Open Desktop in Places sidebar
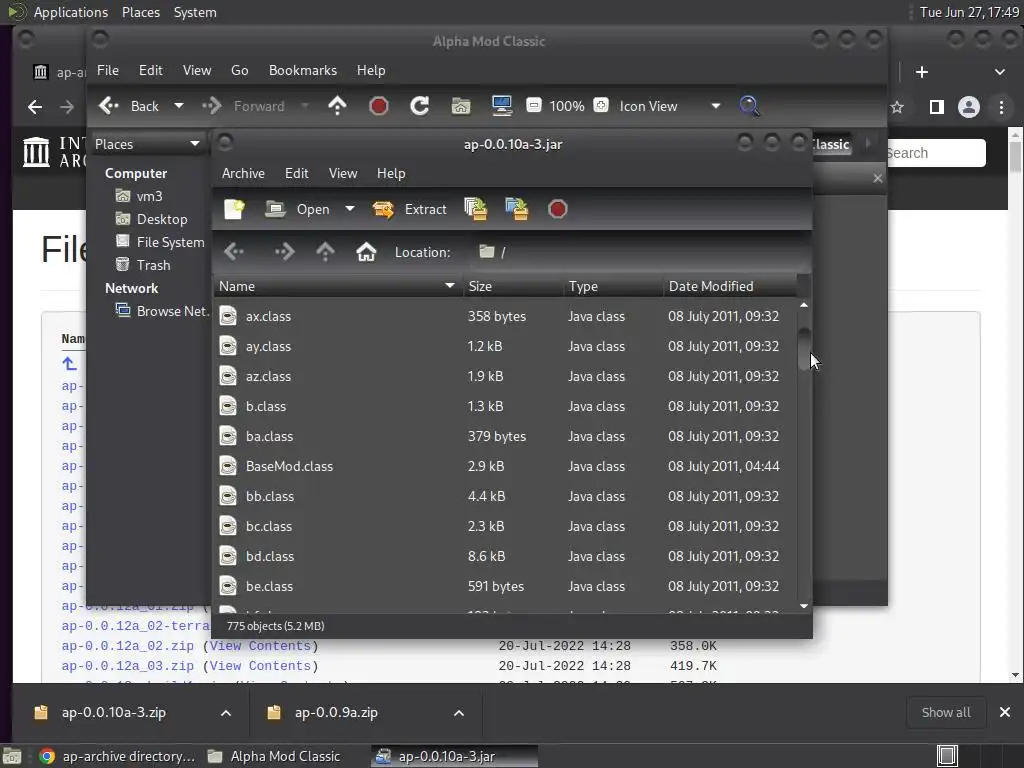Image resolution: width=1024 pixels, height=768 pixels. (x=161, y=219)
